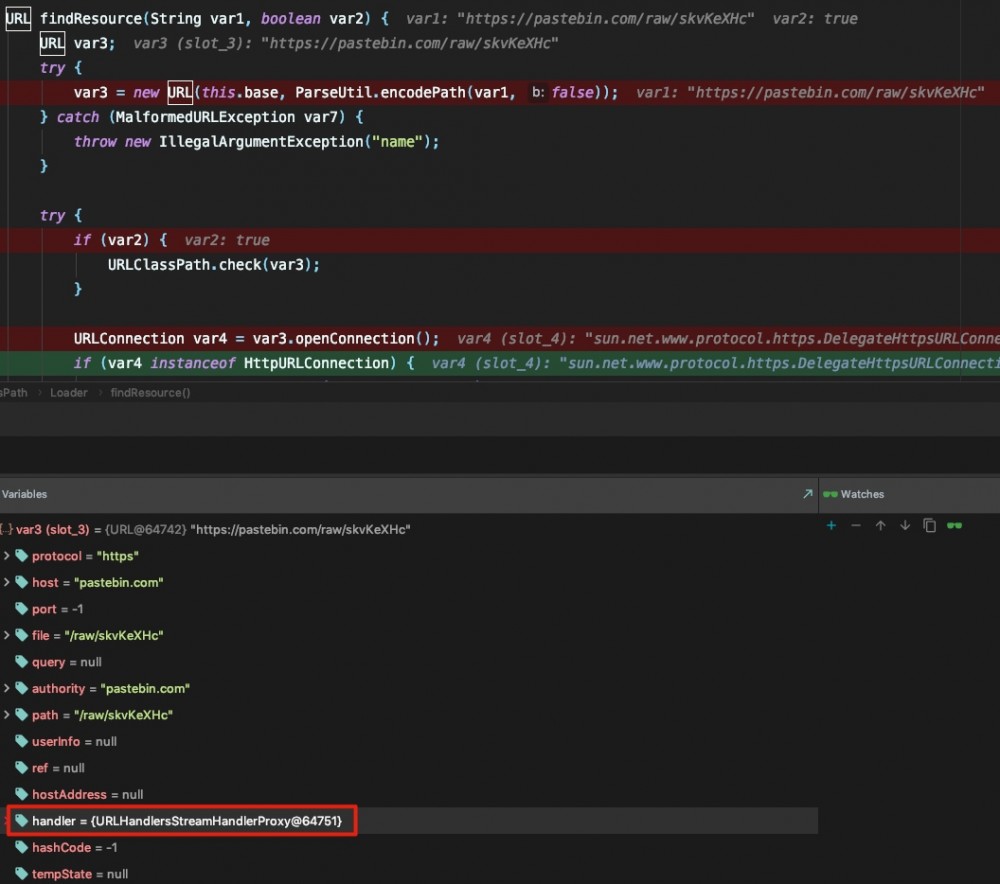Expand the protocol variable
The image size is (1000, 884).
coord(6,556)
